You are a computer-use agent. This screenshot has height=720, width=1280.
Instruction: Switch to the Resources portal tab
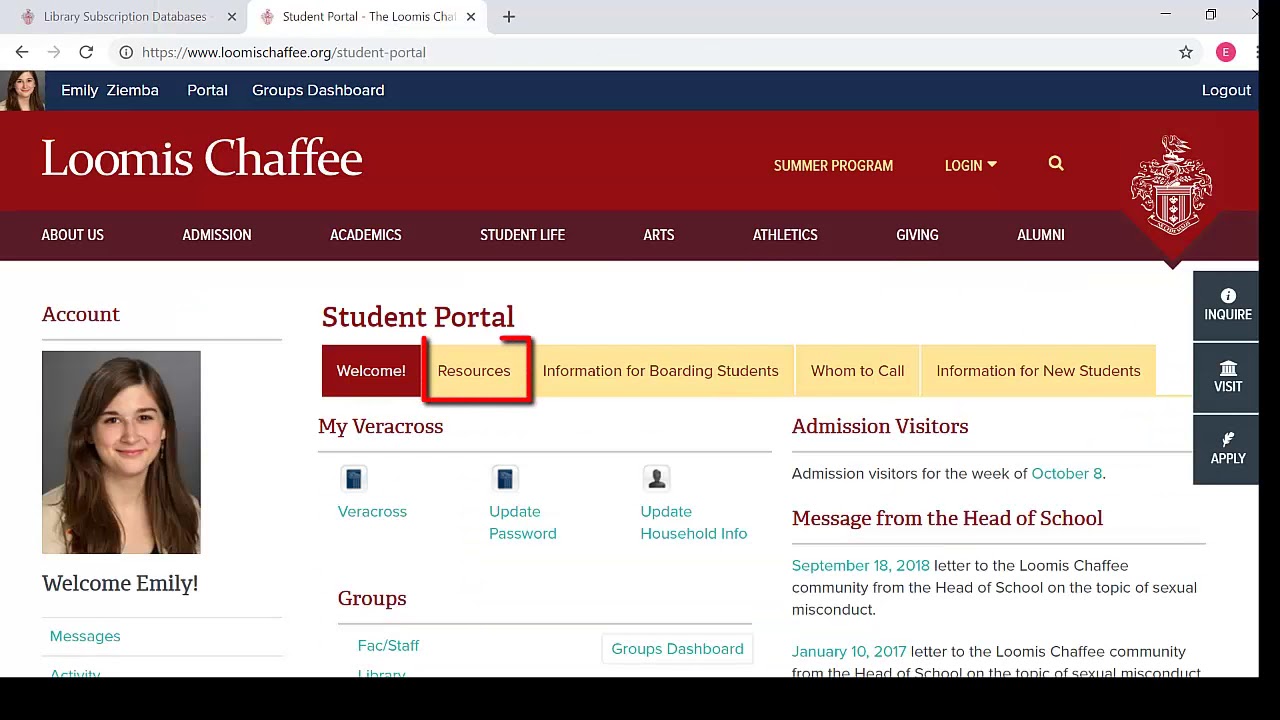coord(474,371)
